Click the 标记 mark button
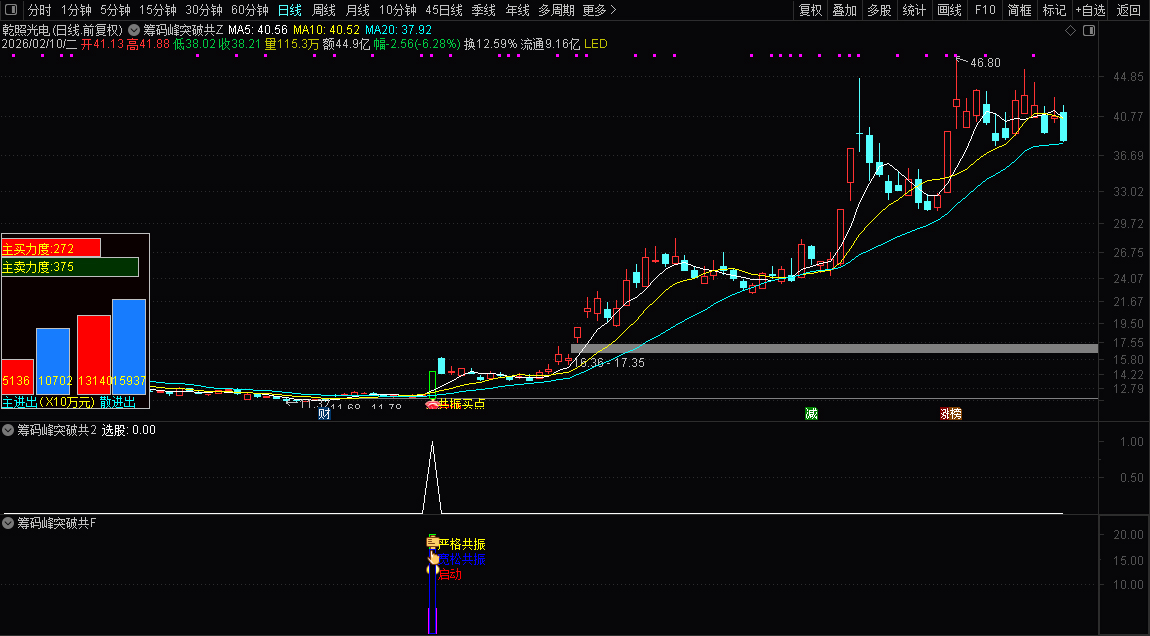Image resolution: width=1150 pixels, height=636 pixels. 1054,10
